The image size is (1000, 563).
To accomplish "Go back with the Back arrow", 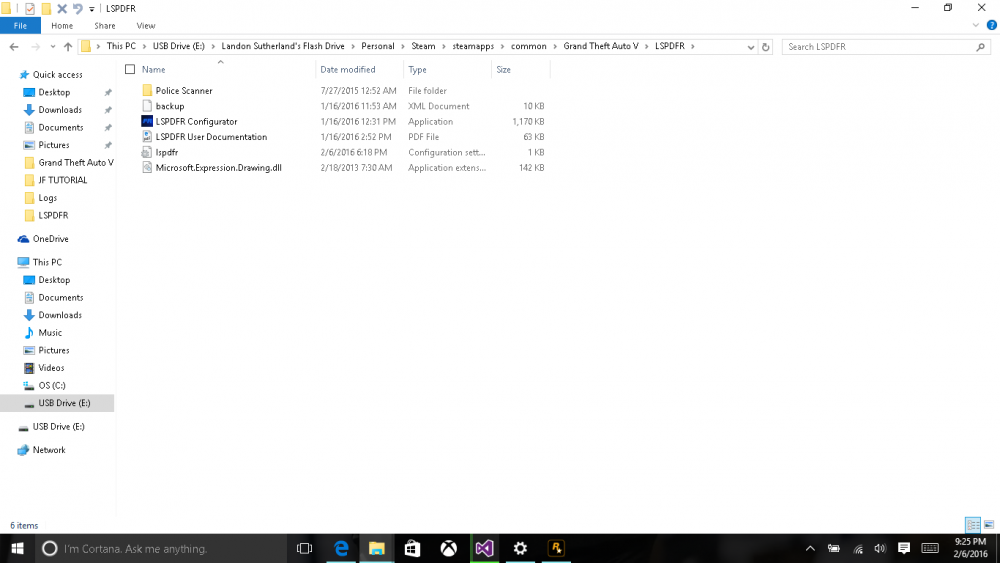I will click(x=14, y=47).
